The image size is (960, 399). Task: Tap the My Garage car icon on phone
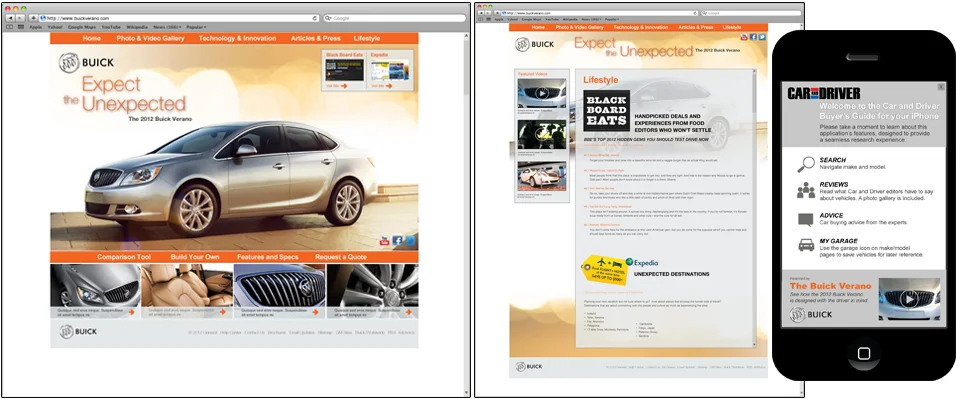coord(806,245)
